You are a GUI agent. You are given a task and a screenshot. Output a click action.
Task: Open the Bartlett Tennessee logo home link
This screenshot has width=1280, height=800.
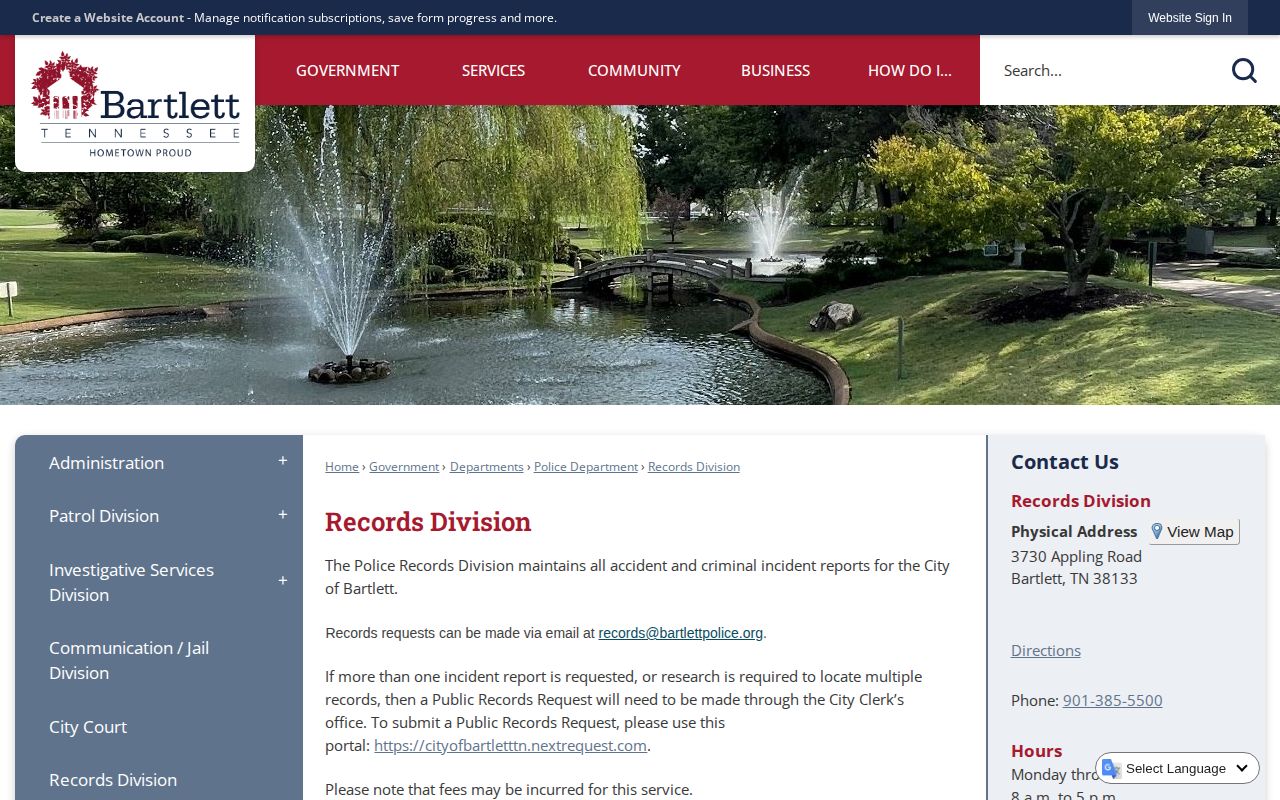coord(135,104)
